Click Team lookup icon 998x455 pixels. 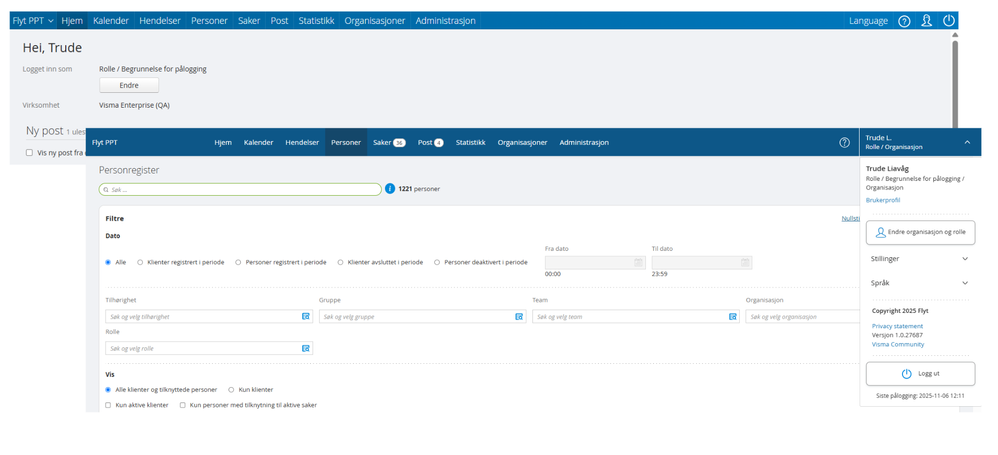pyautogui.click(x=733, y=316)
